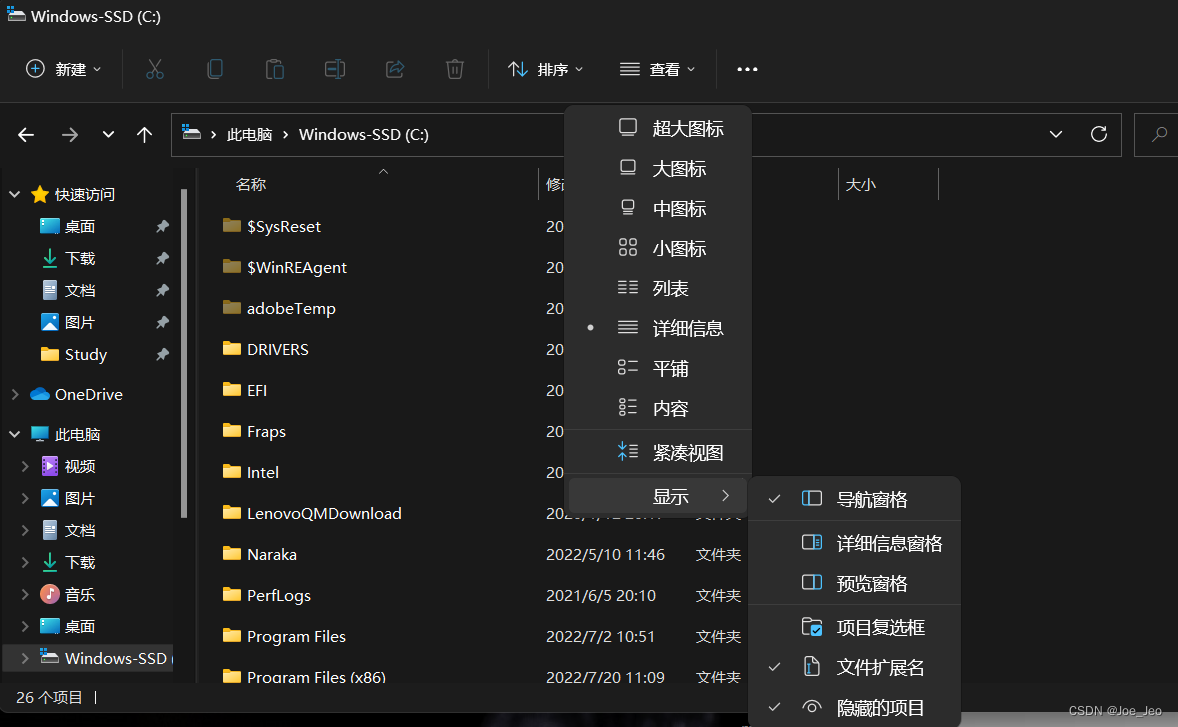Click the Paste clipboard icon
The image size is (1178, 727).
[275, 69]
